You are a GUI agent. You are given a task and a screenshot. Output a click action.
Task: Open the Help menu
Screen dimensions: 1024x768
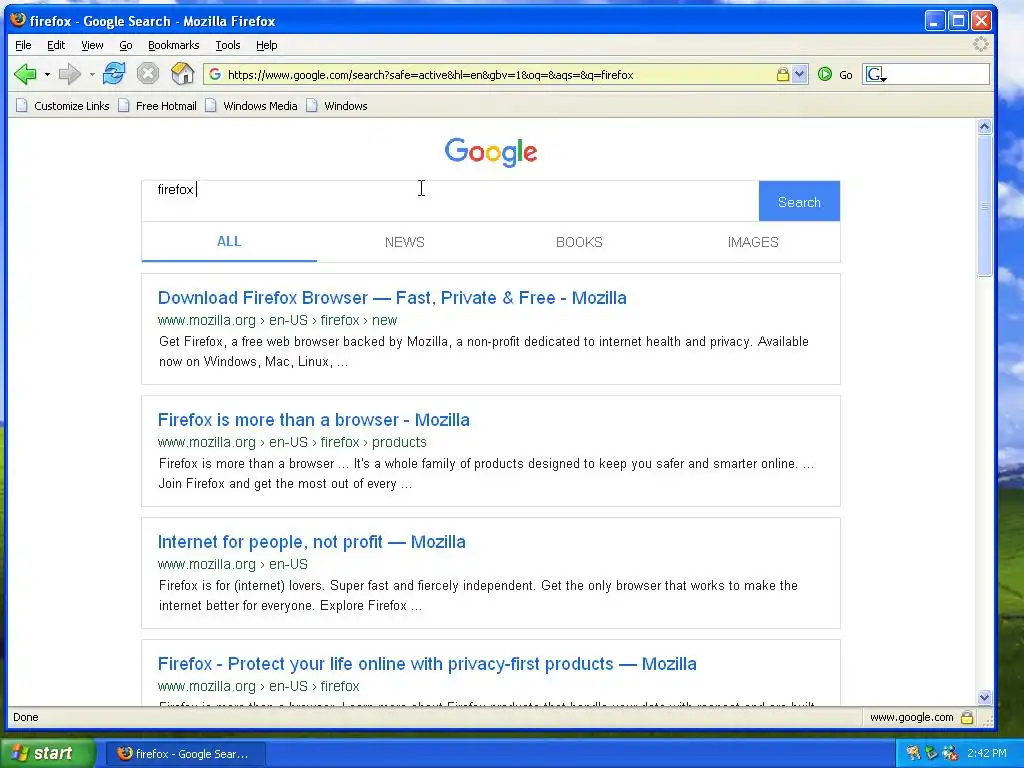tap(266, 45)
